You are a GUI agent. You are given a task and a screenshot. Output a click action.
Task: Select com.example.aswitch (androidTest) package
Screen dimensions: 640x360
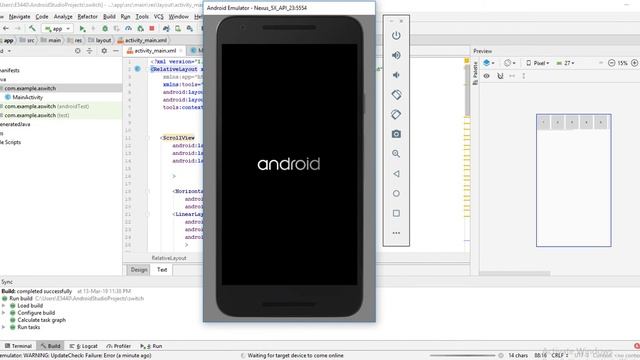[x=47, y=106]
